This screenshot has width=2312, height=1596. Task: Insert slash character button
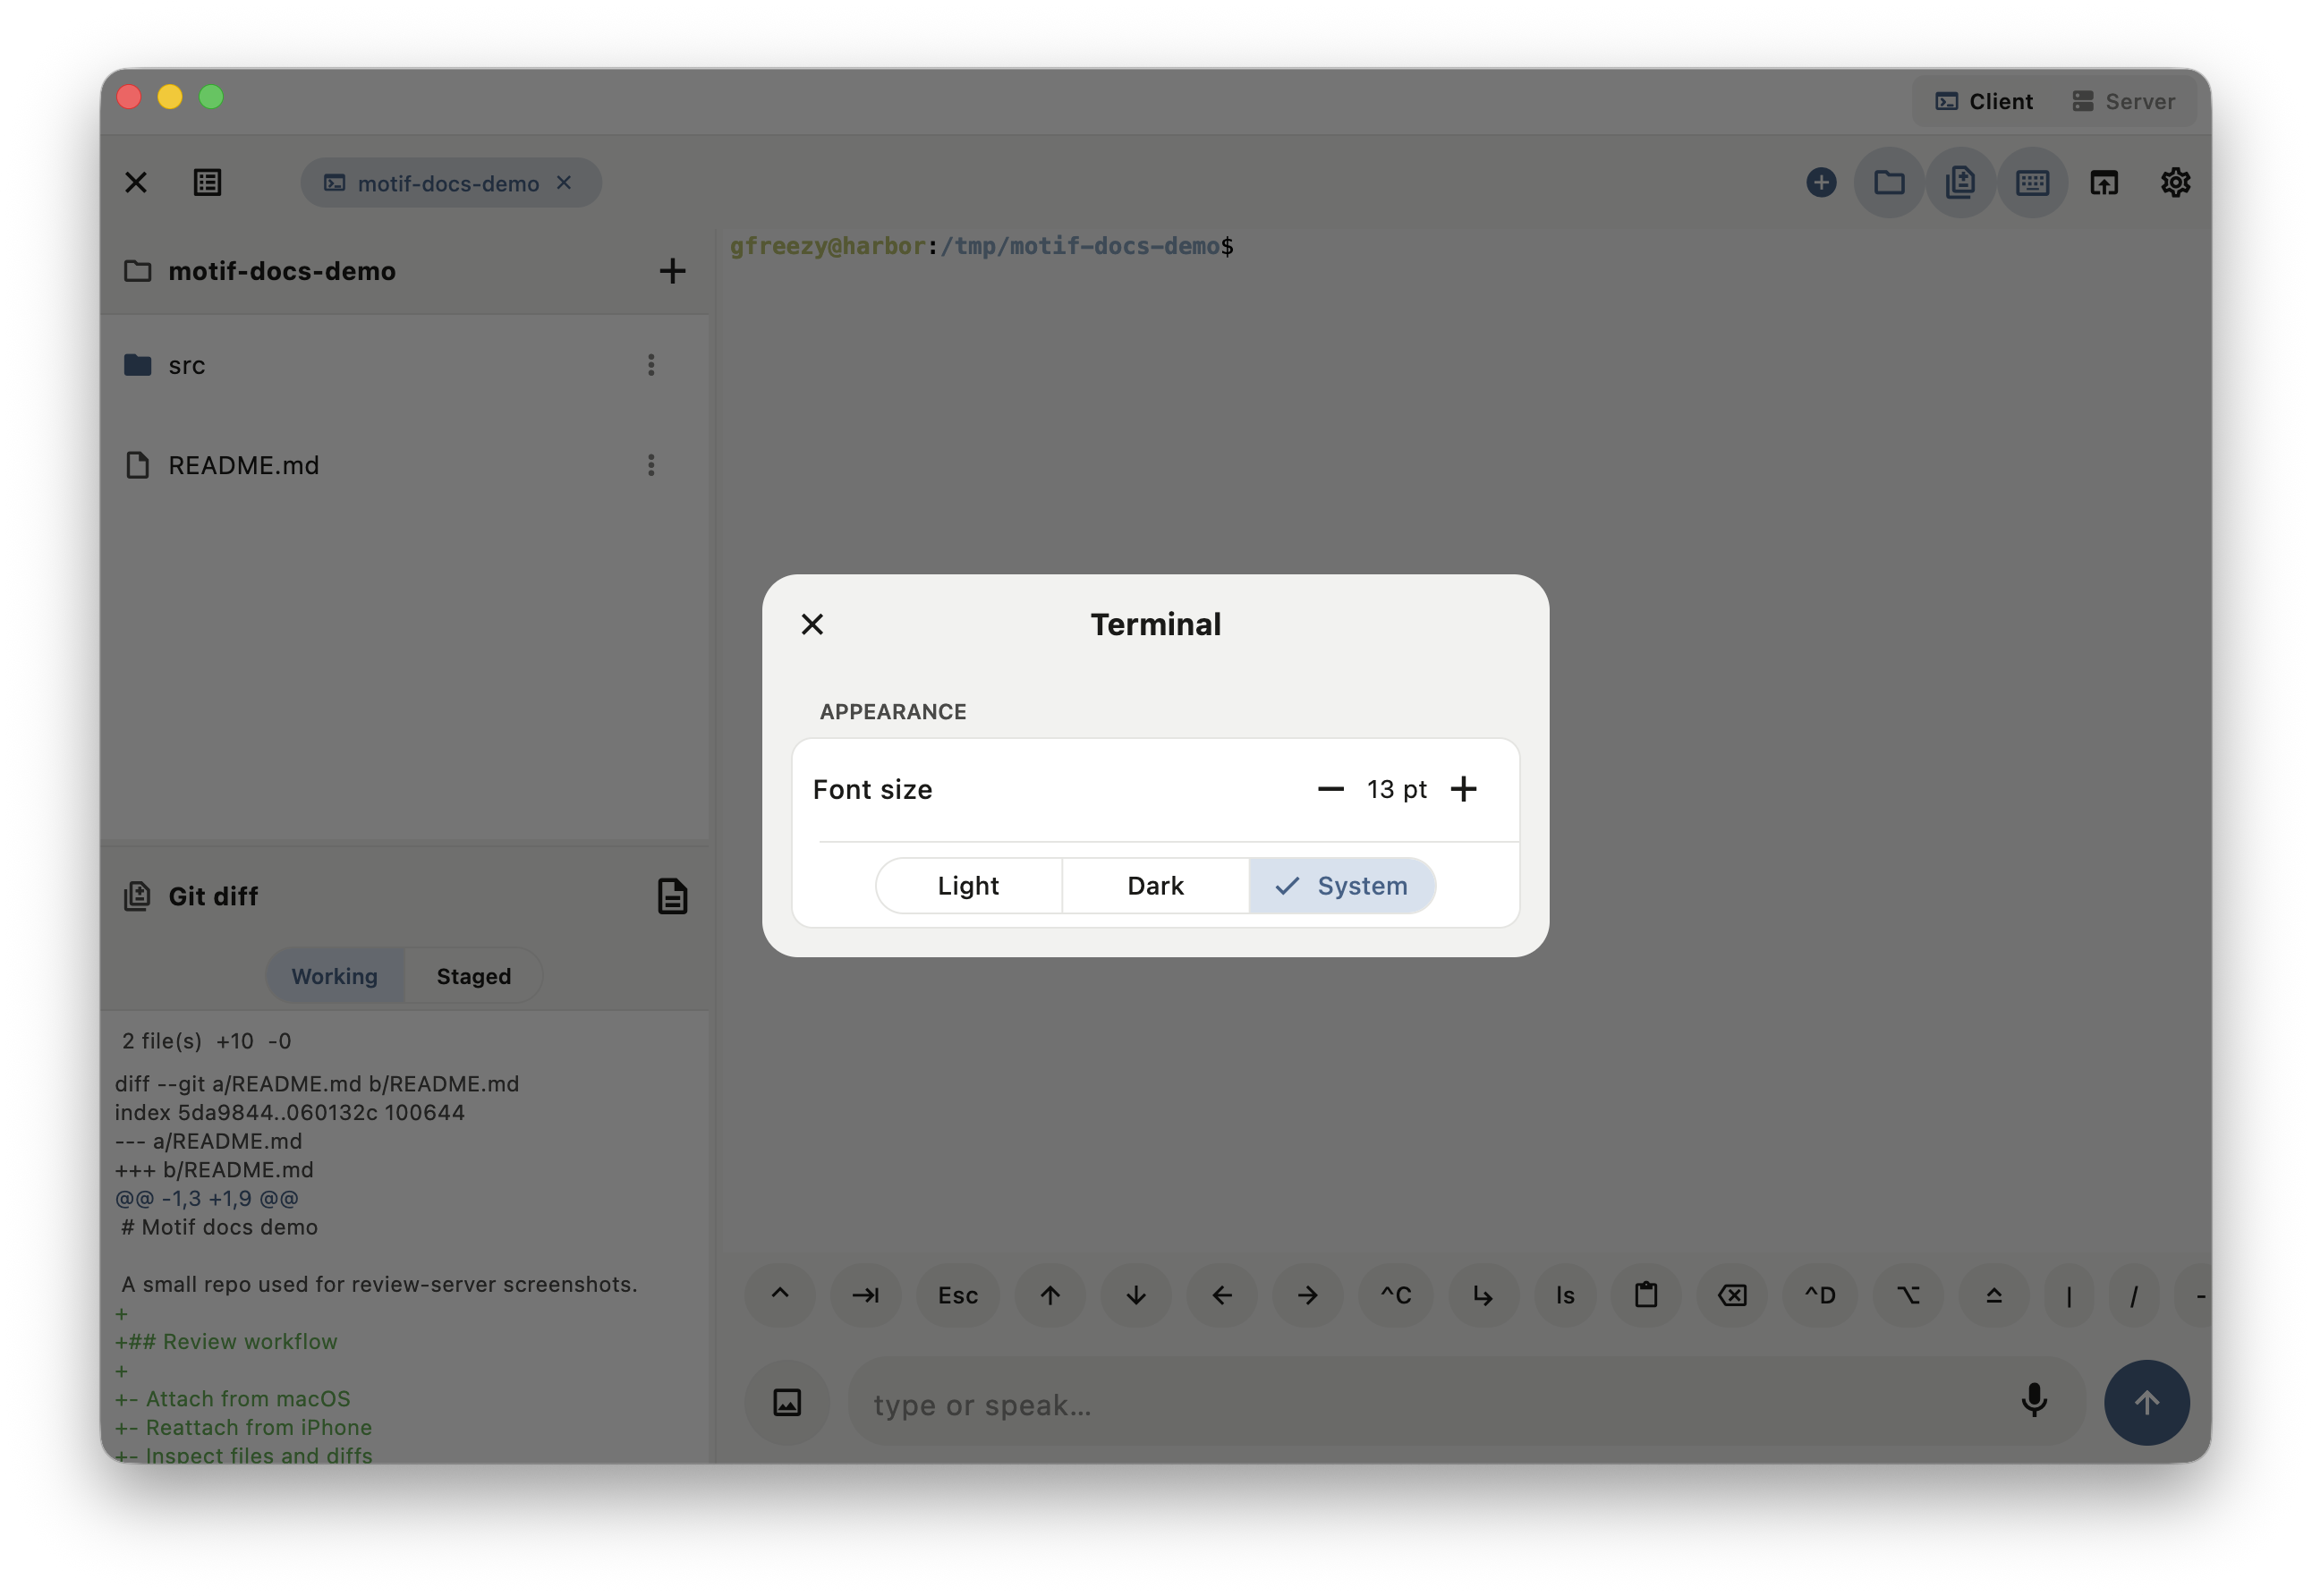pos(2133,1295)
